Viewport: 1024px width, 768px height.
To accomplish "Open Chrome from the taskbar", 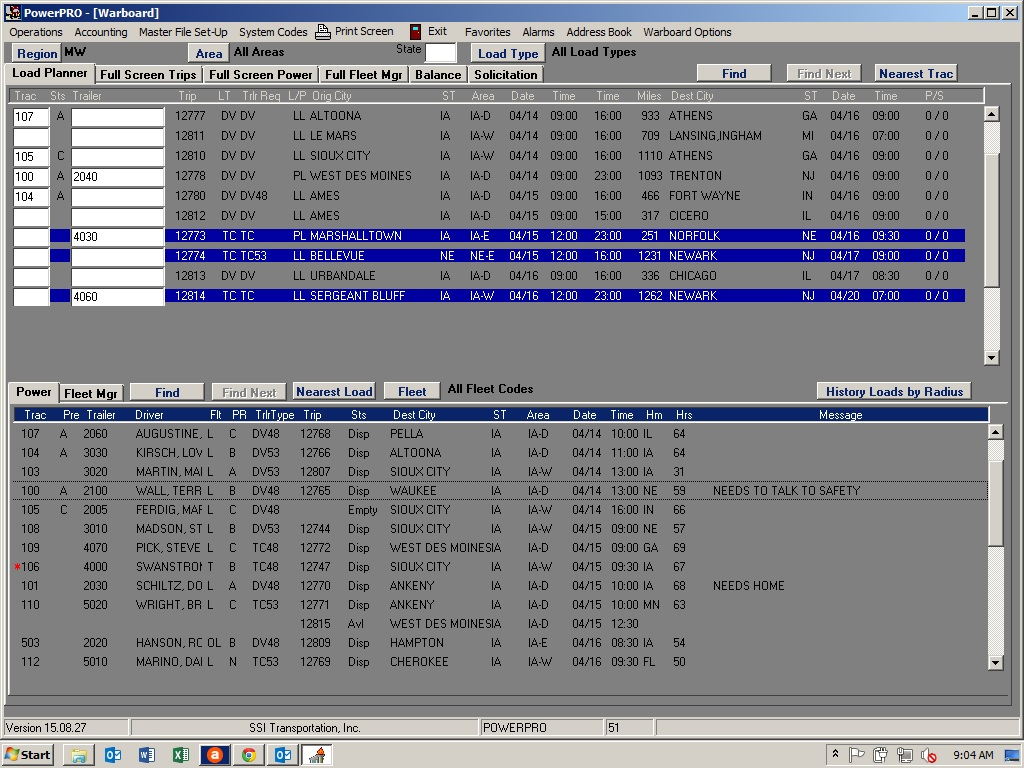I will (x=249, y=755).
